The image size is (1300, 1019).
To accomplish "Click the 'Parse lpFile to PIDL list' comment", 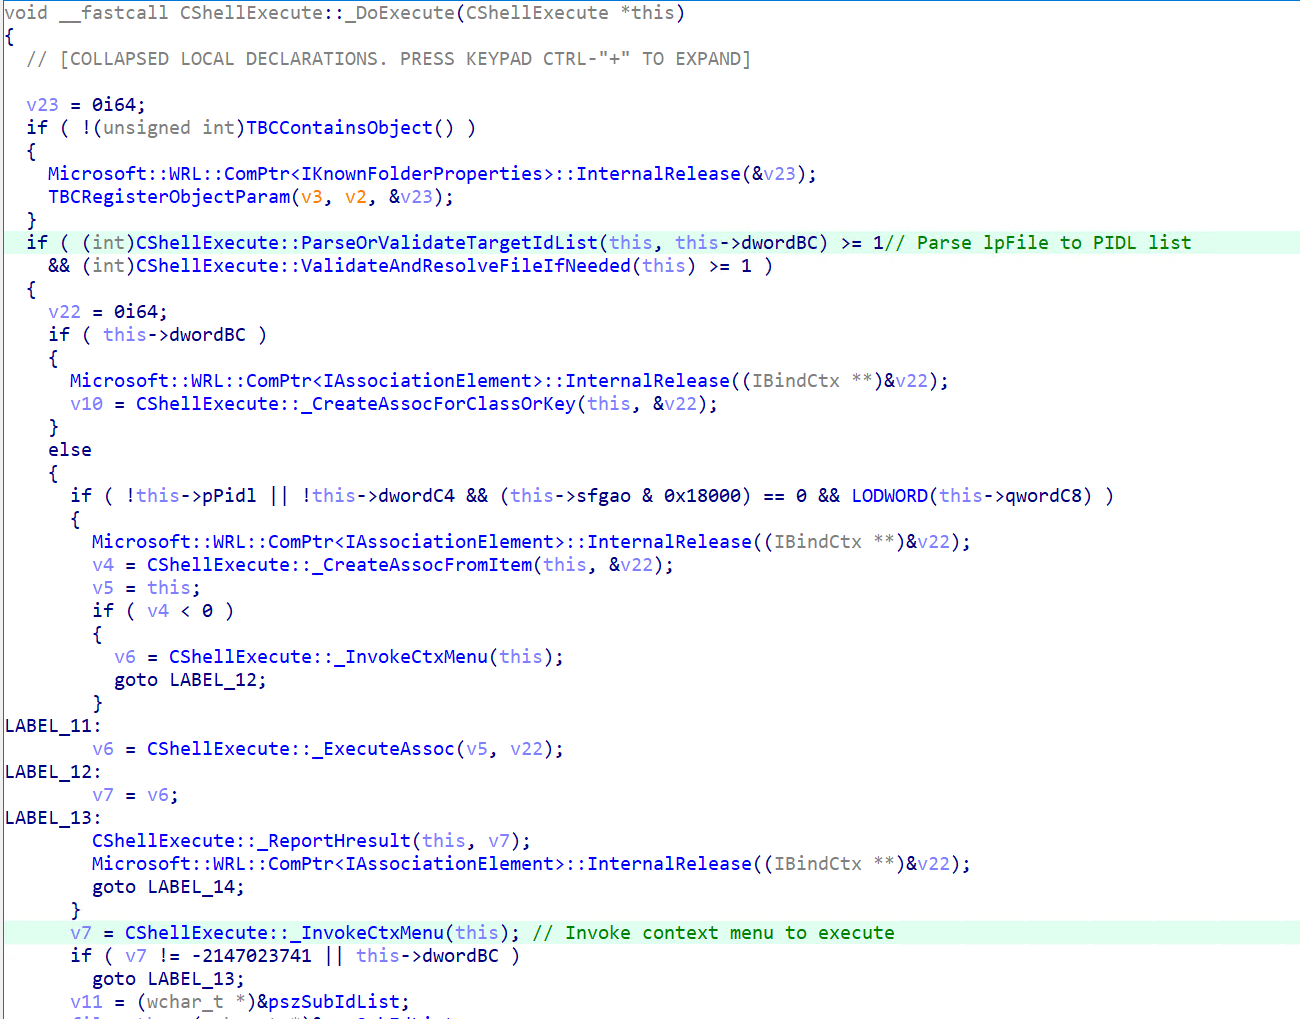I will click(1053, 243).
